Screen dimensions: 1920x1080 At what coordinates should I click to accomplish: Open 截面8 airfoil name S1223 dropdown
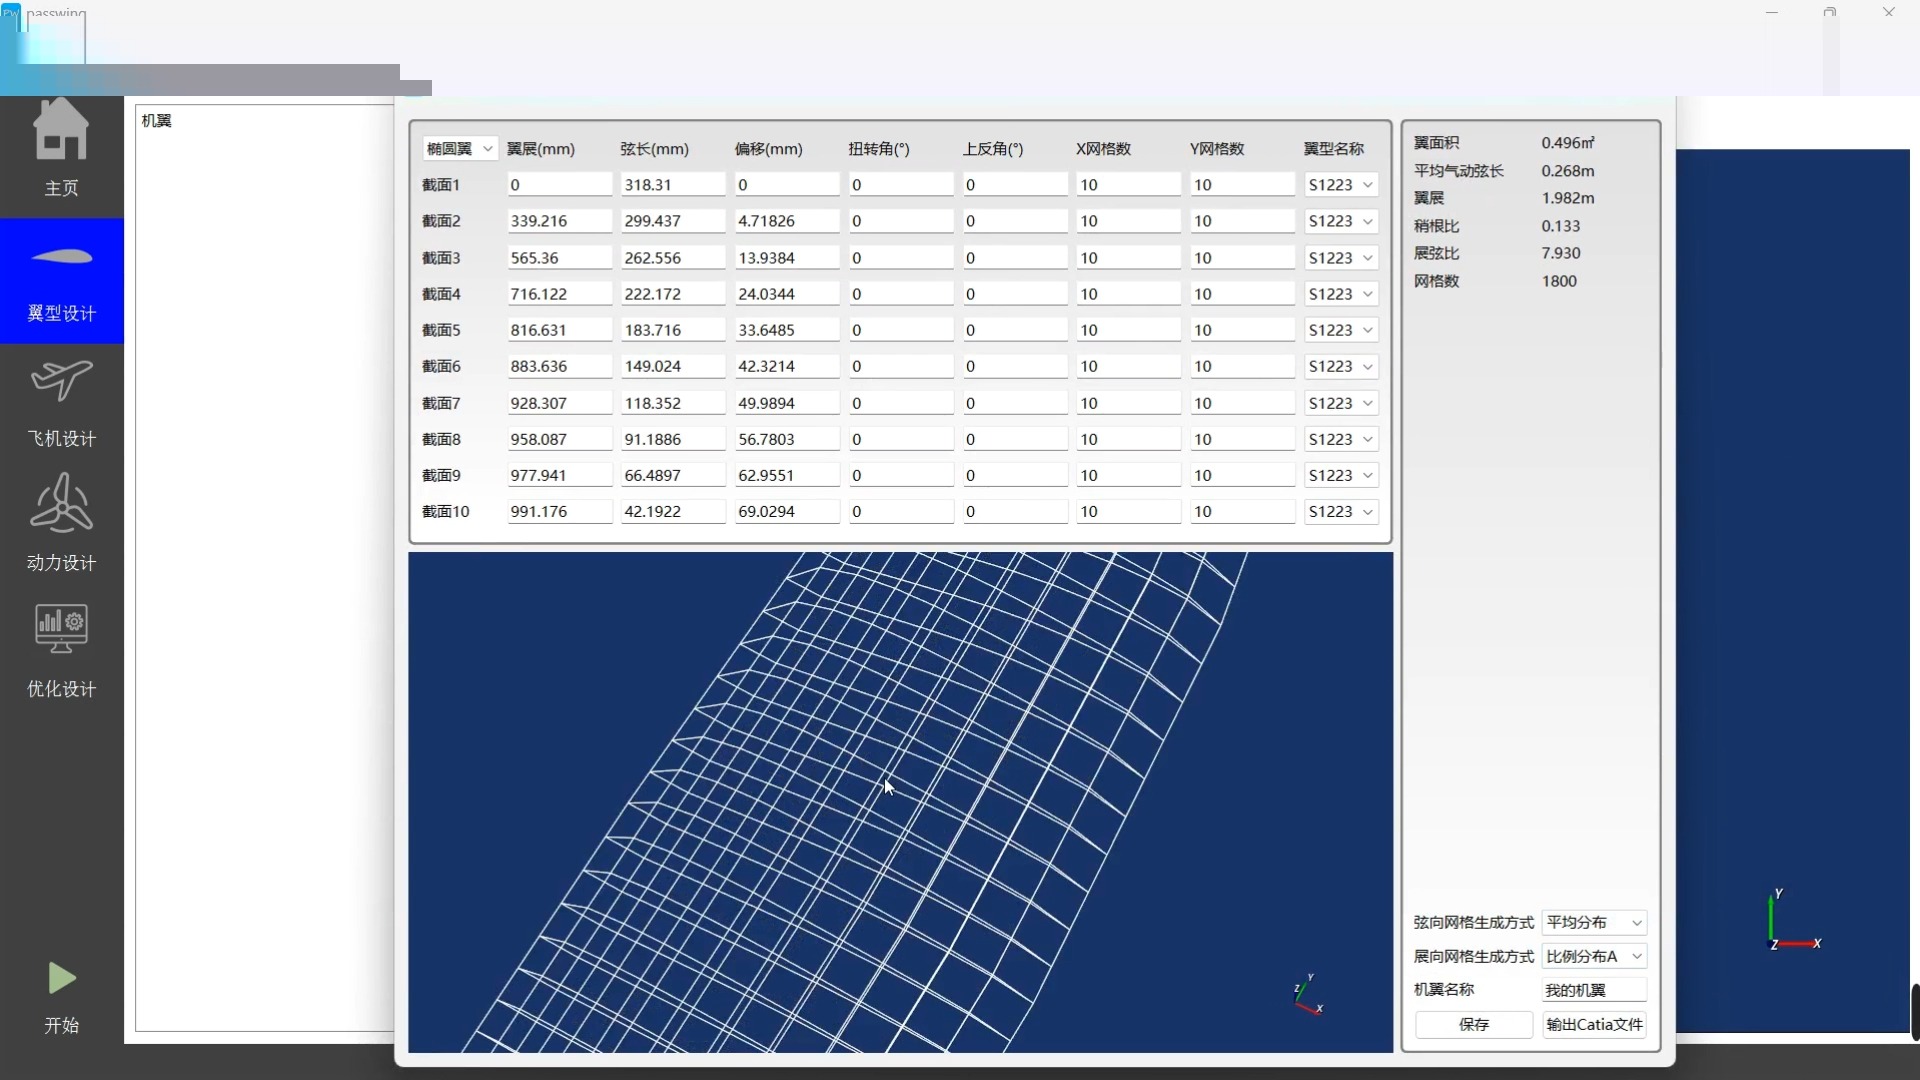click(1340, 439)
